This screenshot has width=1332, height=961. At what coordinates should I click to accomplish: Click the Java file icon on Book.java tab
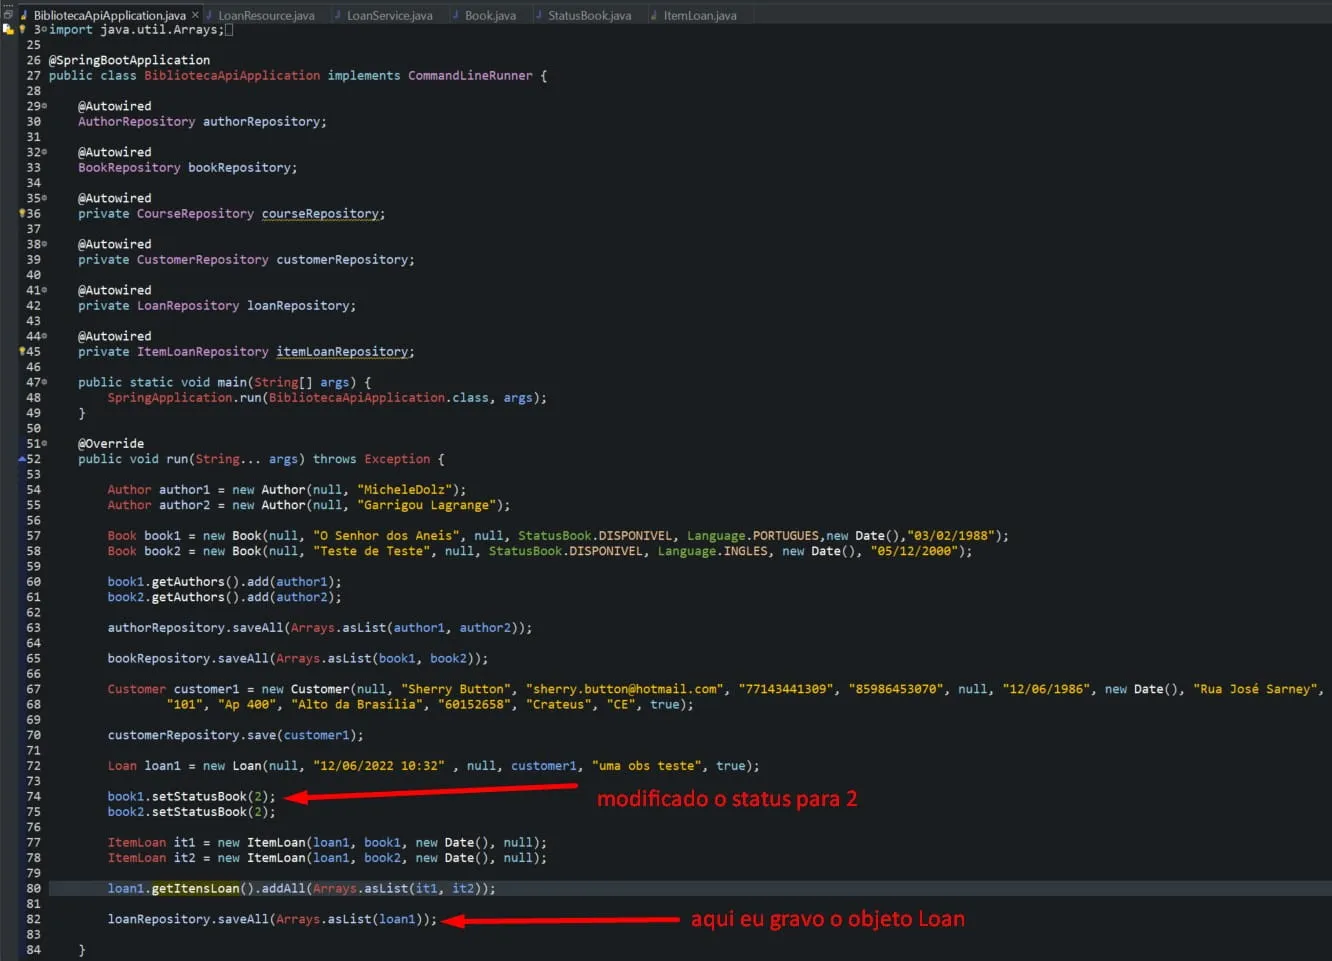455,15
